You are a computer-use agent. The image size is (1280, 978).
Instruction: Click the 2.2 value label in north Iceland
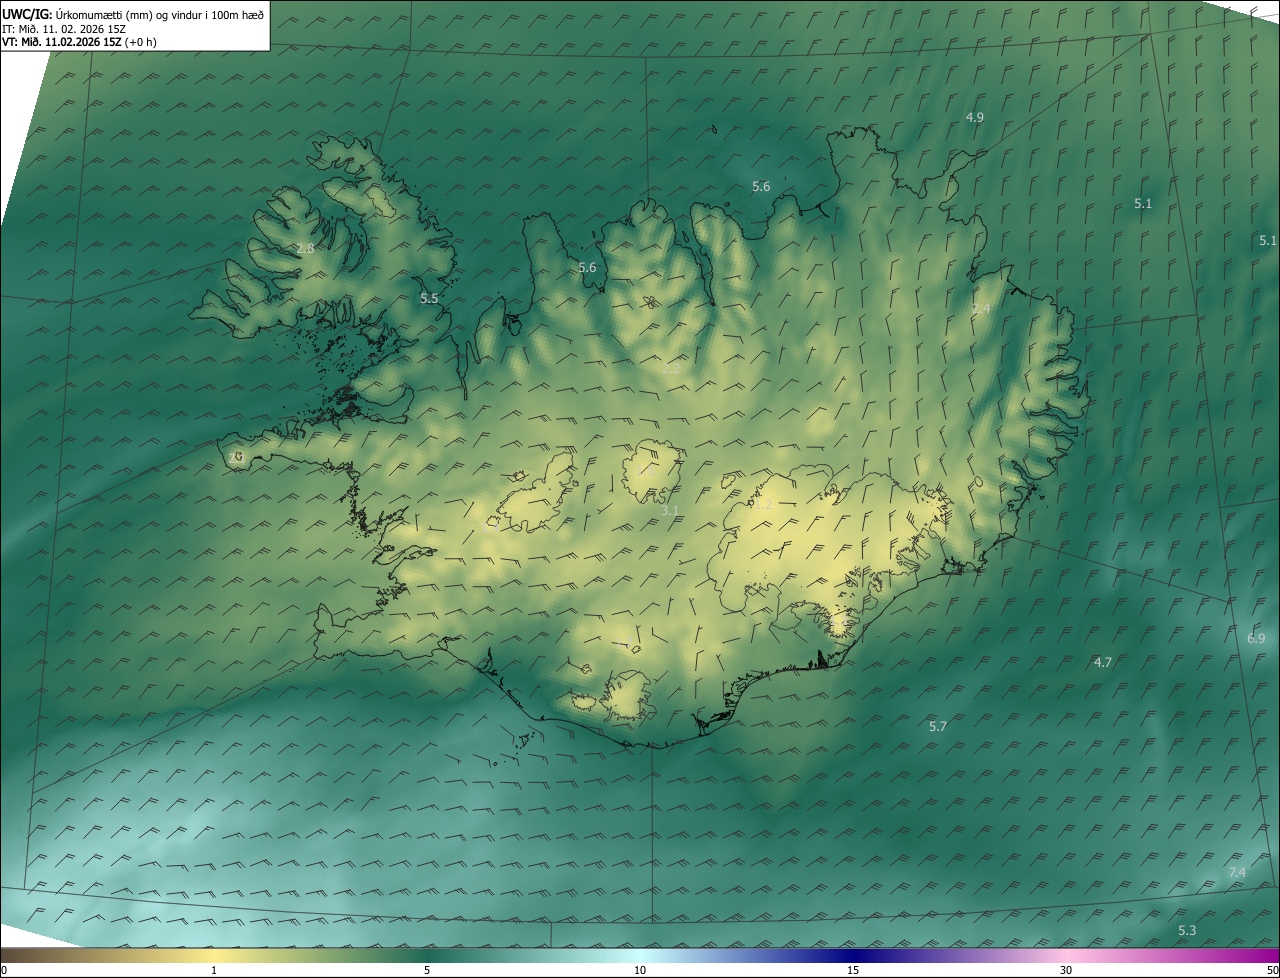(671, 369)
